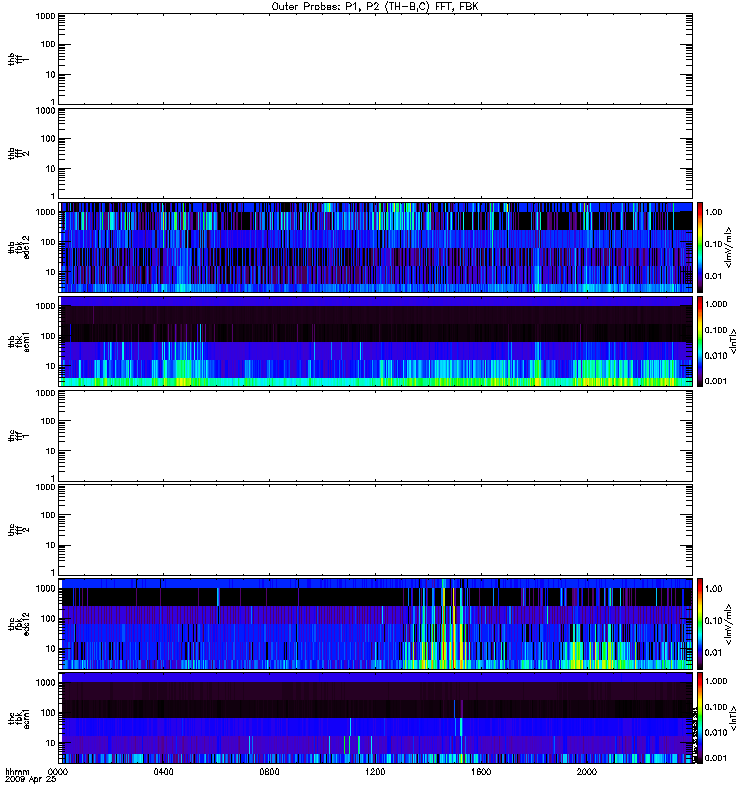The height and width of the screenshot is (800, 750).
Task: Click the thc fbk scm1 axis label
Action: pos(18,718)
